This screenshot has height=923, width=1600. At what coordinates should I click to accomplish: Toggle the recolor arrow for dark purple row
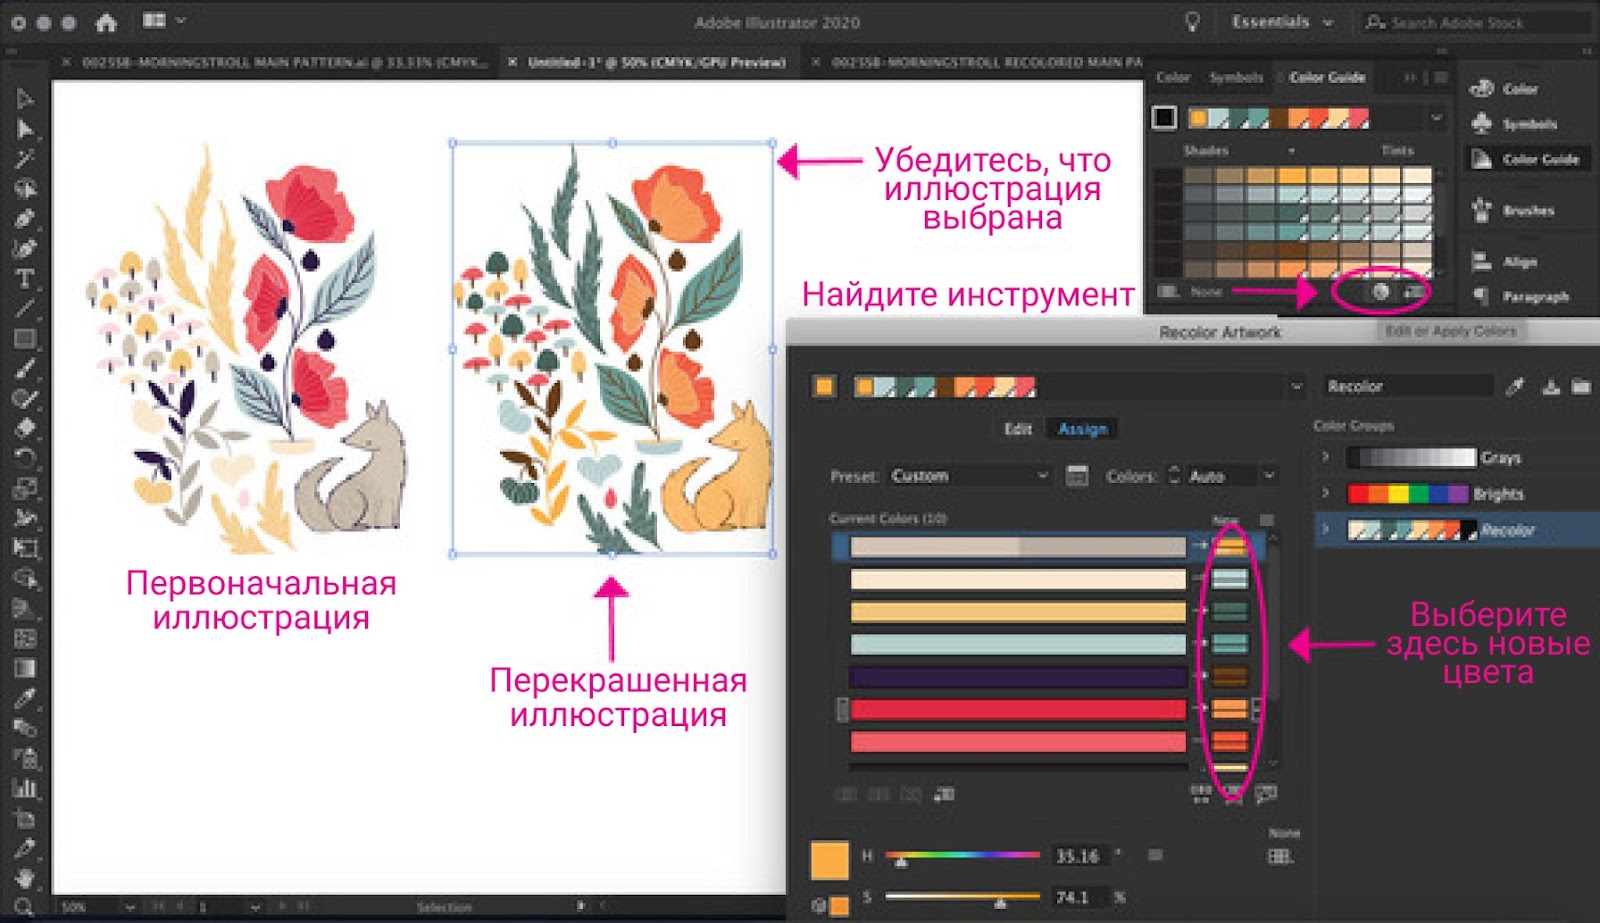(x=1199, y=677)
